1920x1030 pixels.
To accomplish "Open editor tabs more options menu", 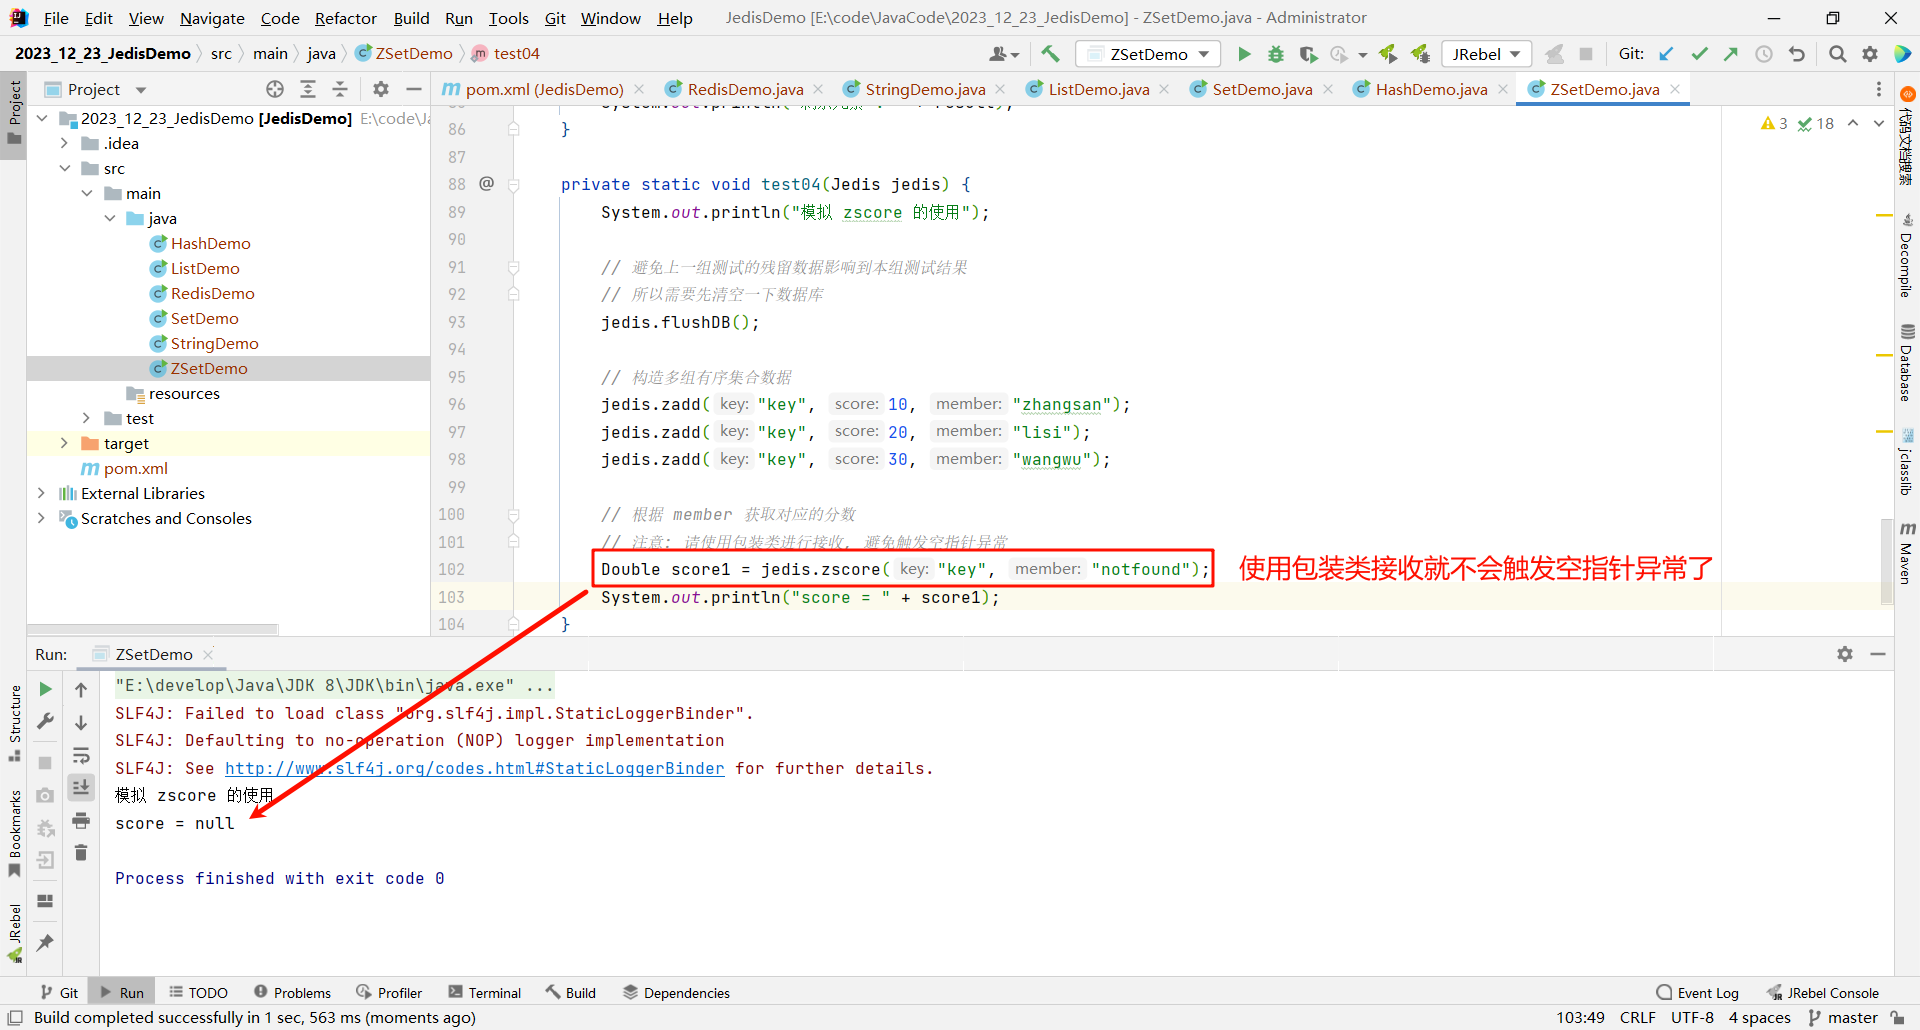I will [1879, 89].
